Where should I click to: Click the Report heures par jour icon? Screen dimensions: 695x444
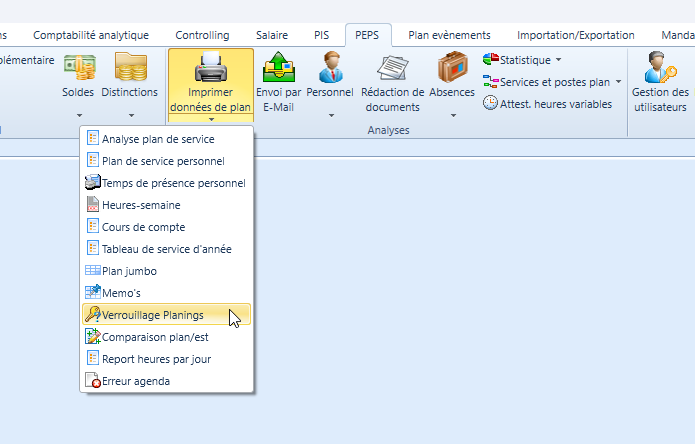pos(93,358)
